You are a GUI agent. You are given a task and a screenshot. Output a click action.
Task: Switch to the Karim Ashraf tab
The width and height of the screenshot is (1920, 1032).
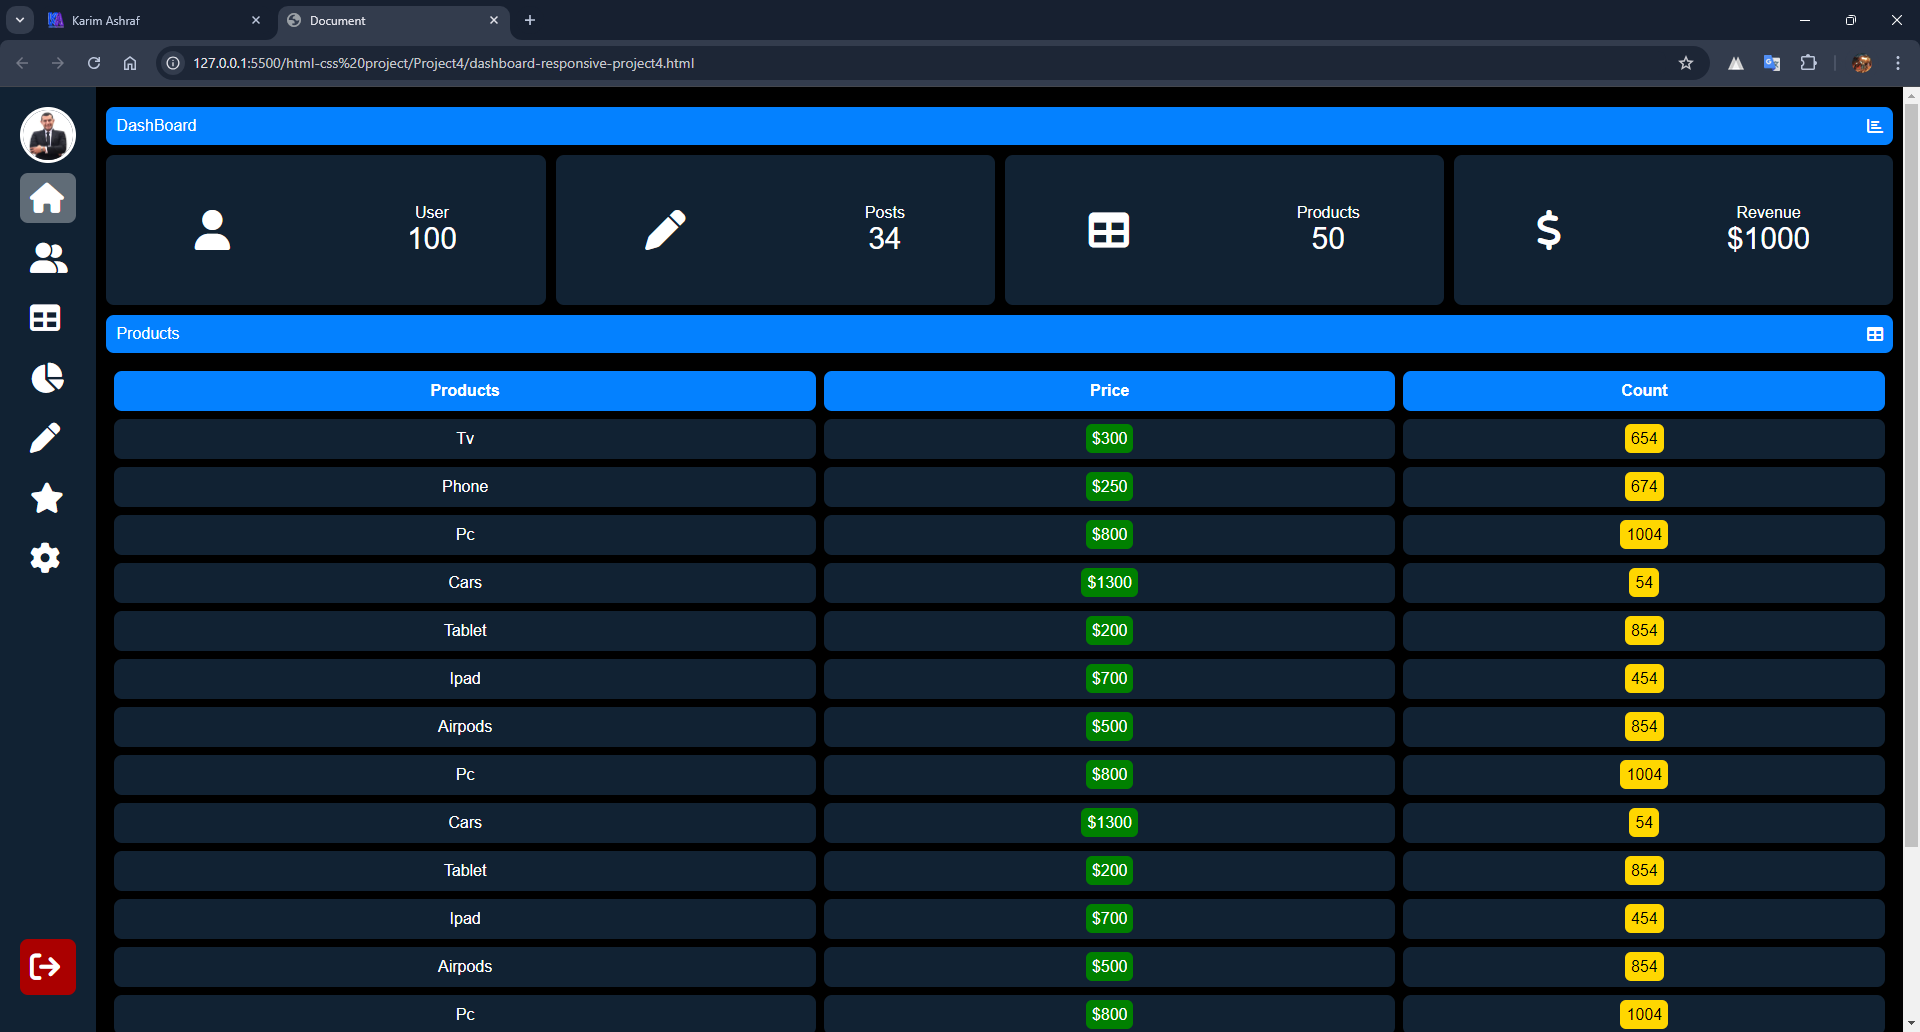click(x=150, y=20)
